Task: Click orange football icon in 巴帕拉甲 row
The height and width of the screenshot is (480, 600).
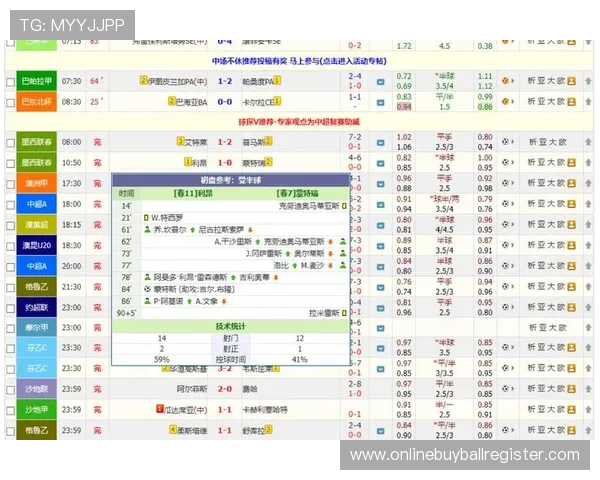Action: [x=505, y=81]
